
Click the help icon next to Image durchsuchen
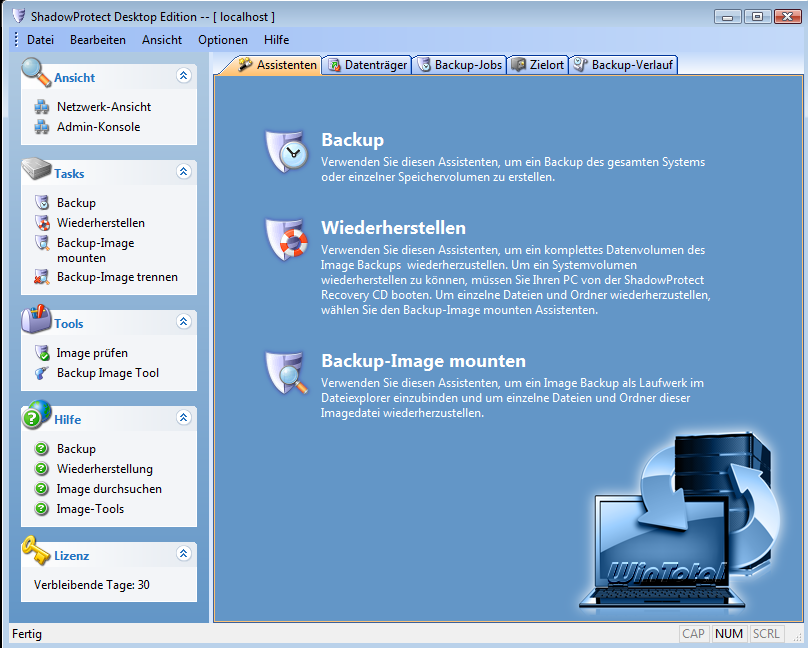click(x=42, y=489)
